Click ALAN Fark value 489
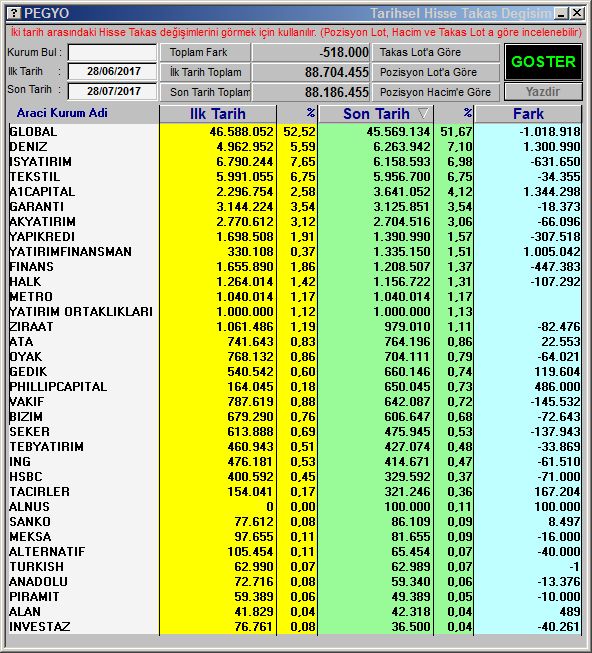592x653 pixels. coord(569,611)
